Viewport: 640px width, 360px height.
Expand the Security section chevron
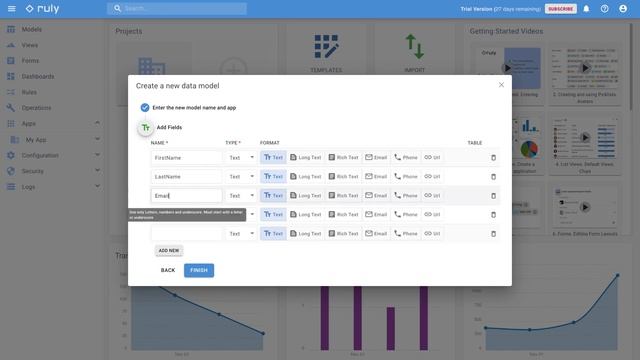tap(97, 170)
